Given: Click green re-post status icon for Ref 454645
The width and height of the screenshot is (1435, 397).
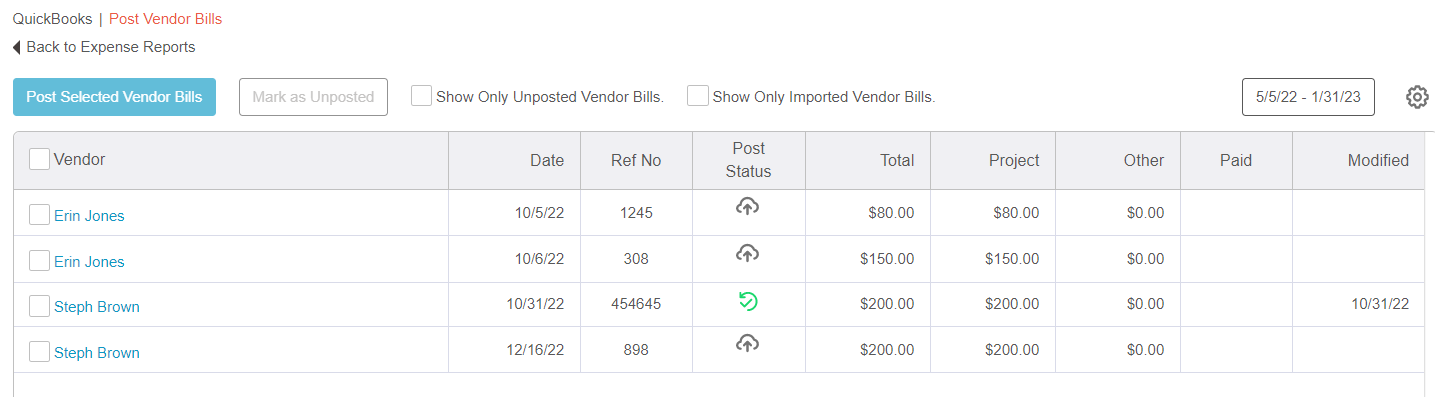Looking at the screenshot, I should (x=748, y=300).
